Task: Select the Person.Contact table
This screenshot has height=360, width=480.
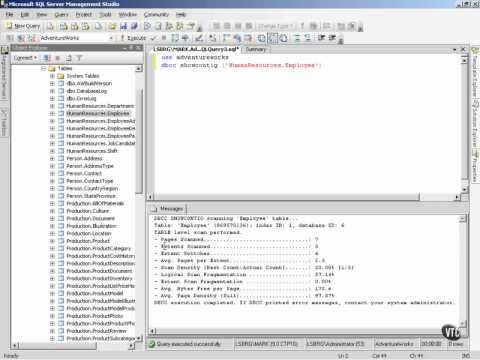Action: point(84,174)
